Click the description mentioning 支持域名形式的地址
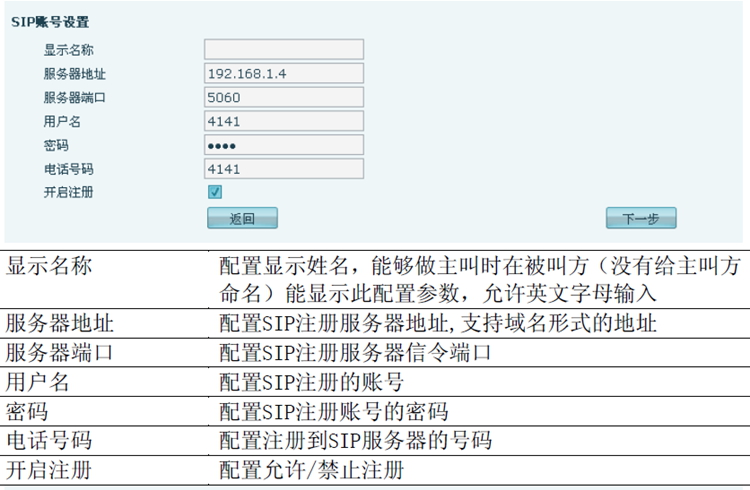The height and width of the screenshot is (490, 750). [438, 323]
